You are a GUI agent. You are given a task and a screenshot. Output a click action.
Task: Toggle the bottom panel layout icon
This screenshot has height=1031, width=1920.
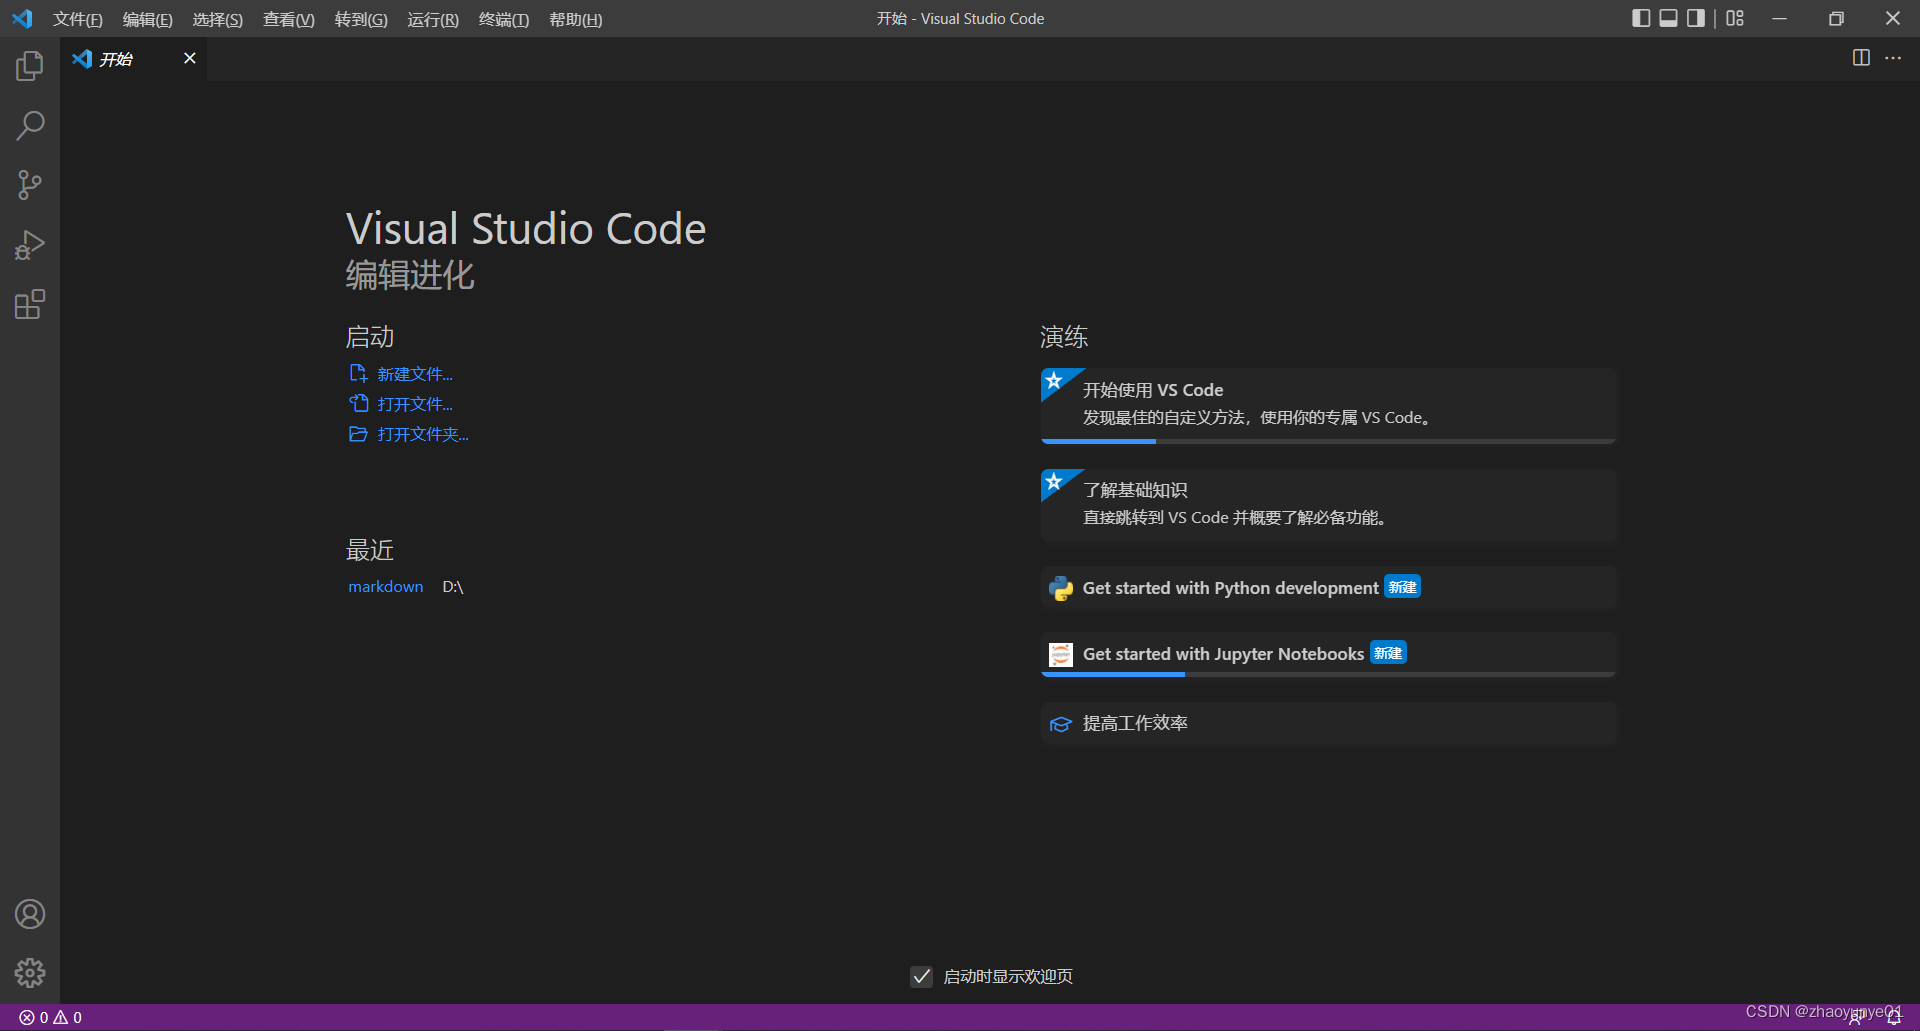(x=1668, y=18)
